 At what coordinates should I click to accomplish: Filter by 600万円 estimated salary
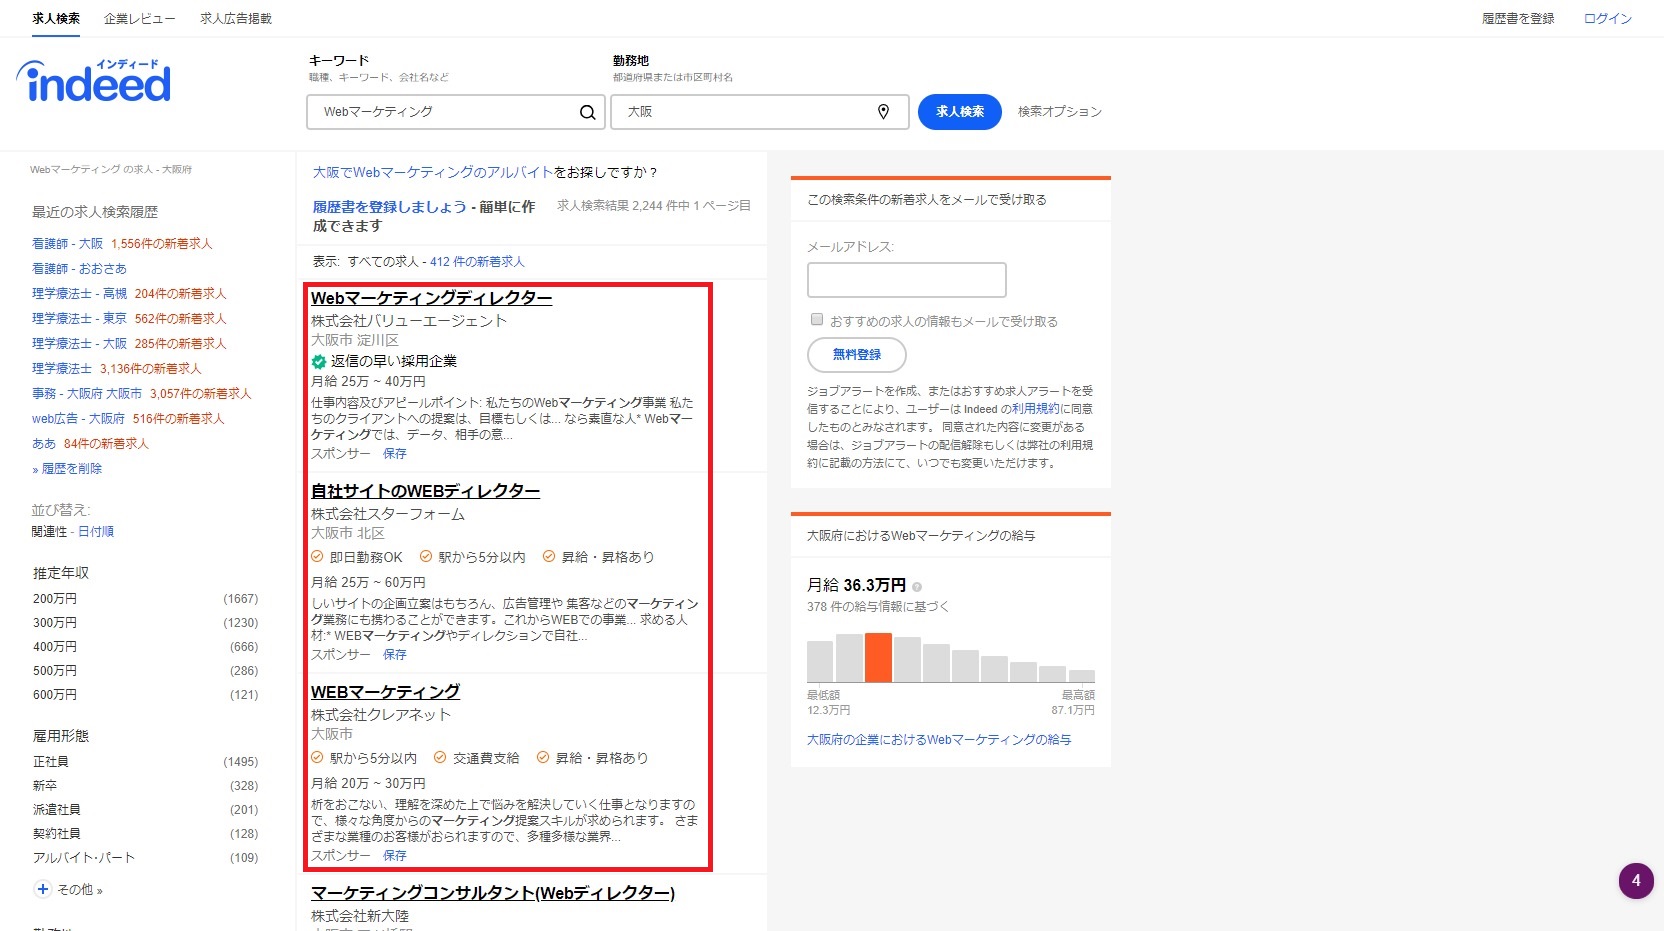[x=55, y=695]
